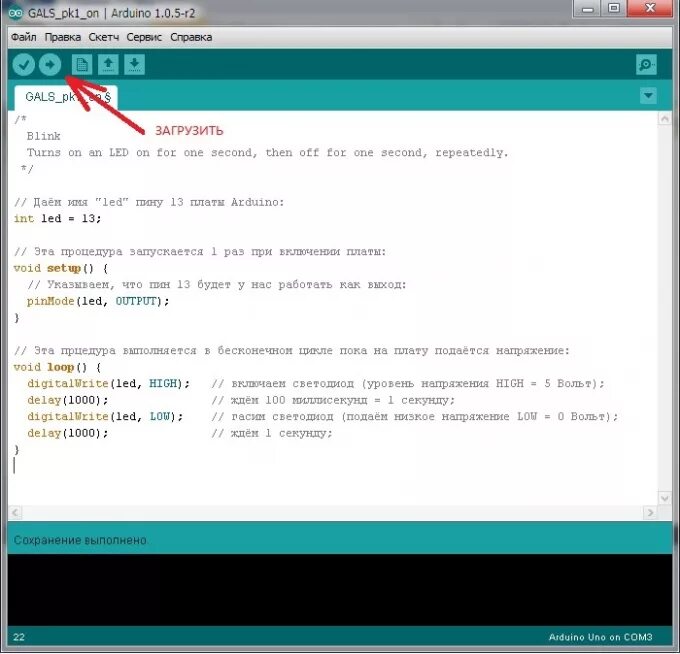This screenshot has height=654, width=680.
Task: Click the line 'int led = 13;'
Action: pos(57,219)
